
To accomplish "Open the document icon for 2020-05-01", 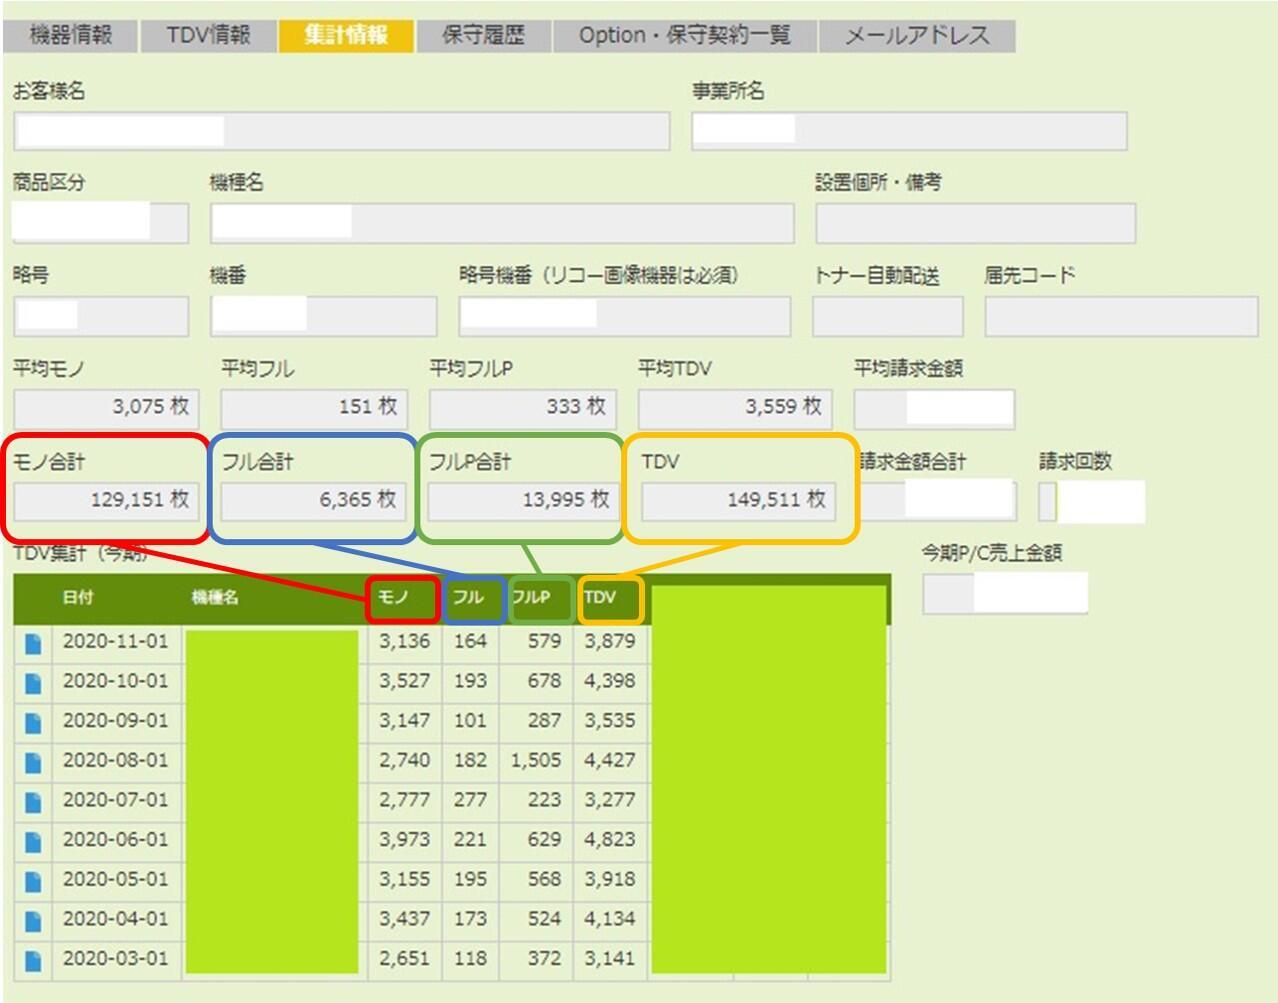I will pyautogui.click(x=30, y=879).
